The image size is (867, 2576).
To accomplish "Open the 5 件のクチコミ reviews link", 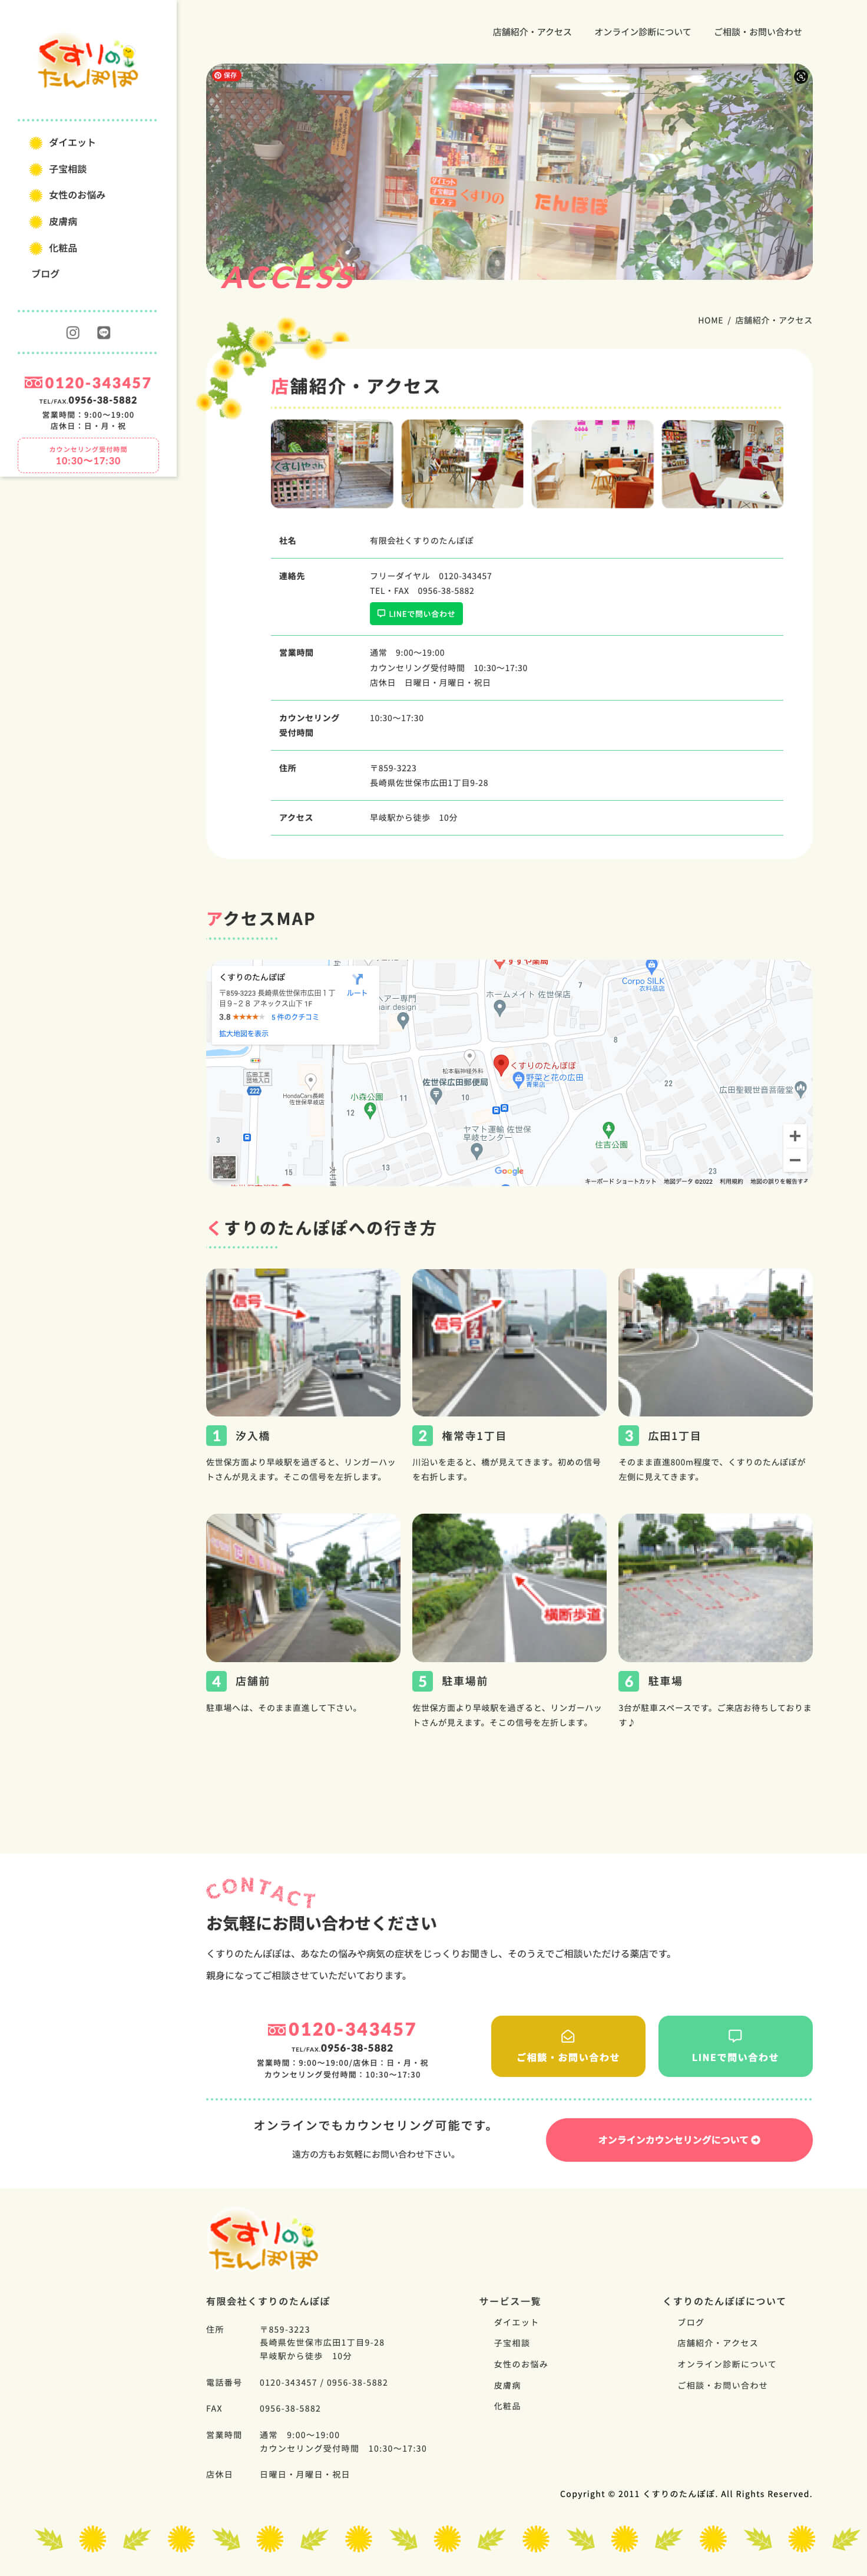I will tap(295, 1017).
